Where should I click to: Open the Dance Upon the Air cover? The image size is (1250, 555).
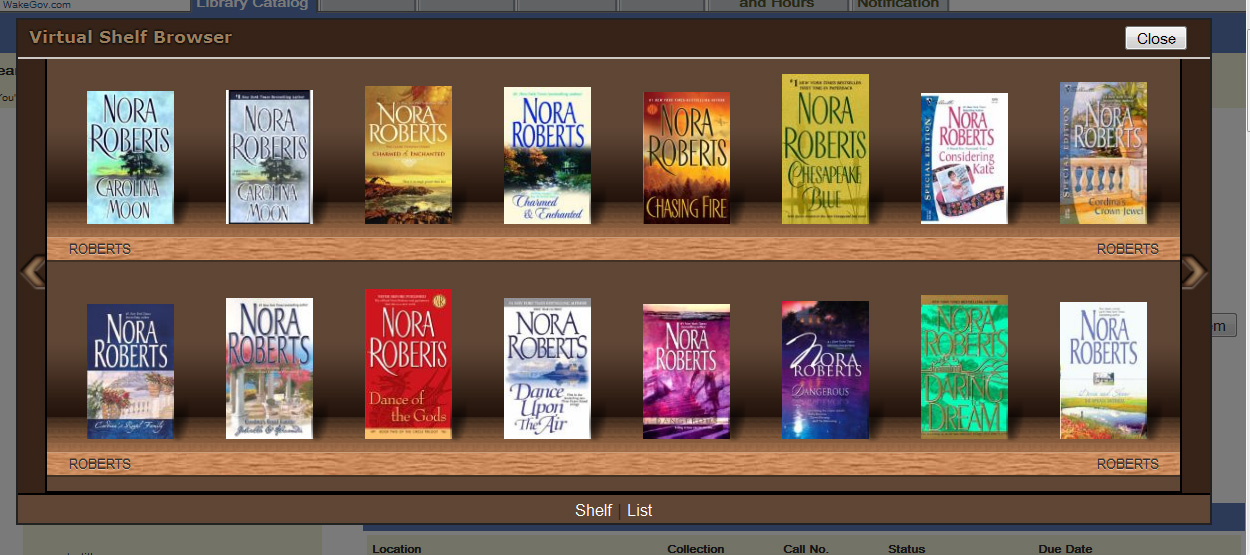[x=547, y=368]
